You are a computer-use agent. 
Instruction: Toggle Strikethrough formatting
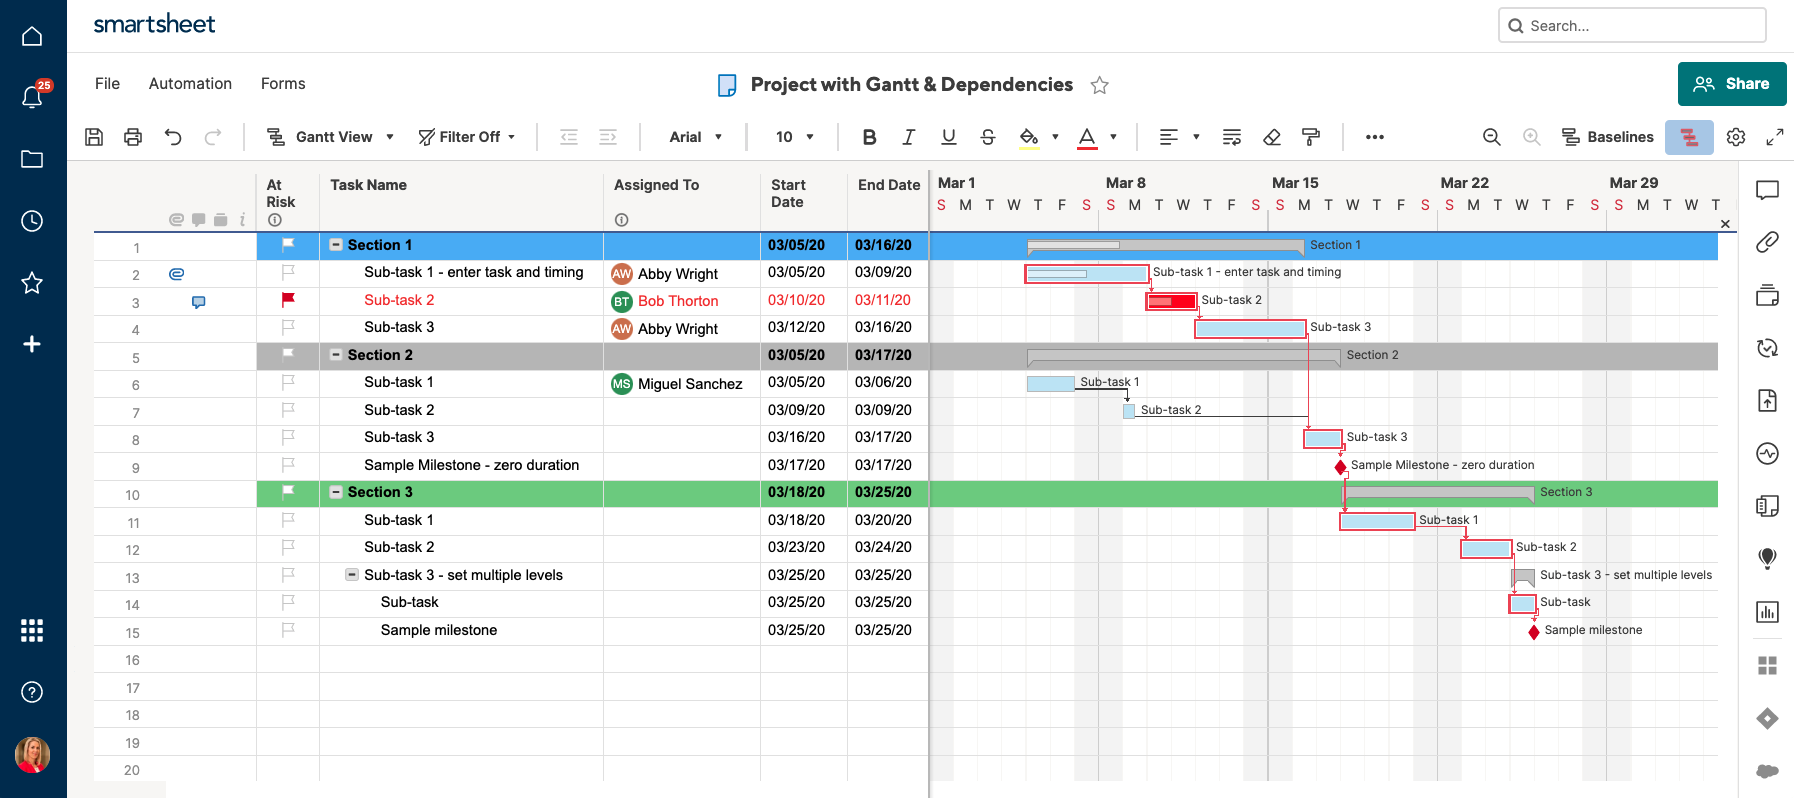tap(988, 137)
